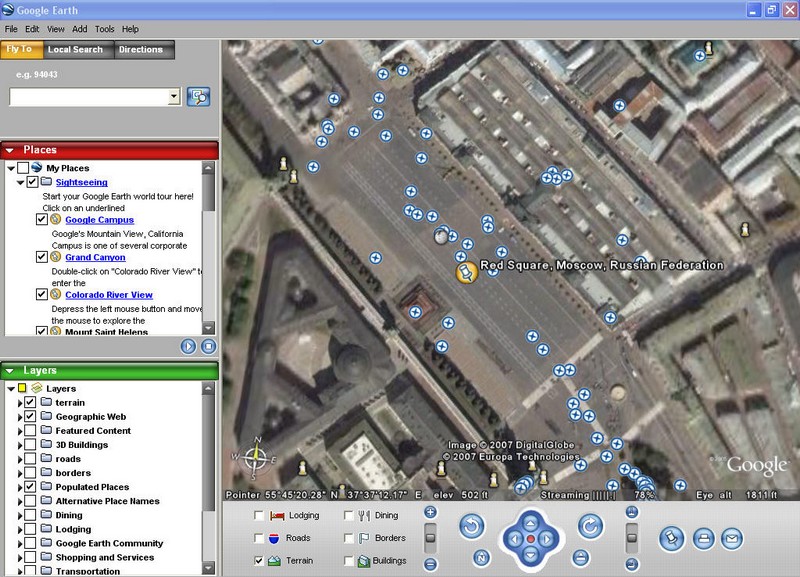Click the Sightseeing folder icon
This screenshot has height=577, width=800.
click(x=46, y=182)
